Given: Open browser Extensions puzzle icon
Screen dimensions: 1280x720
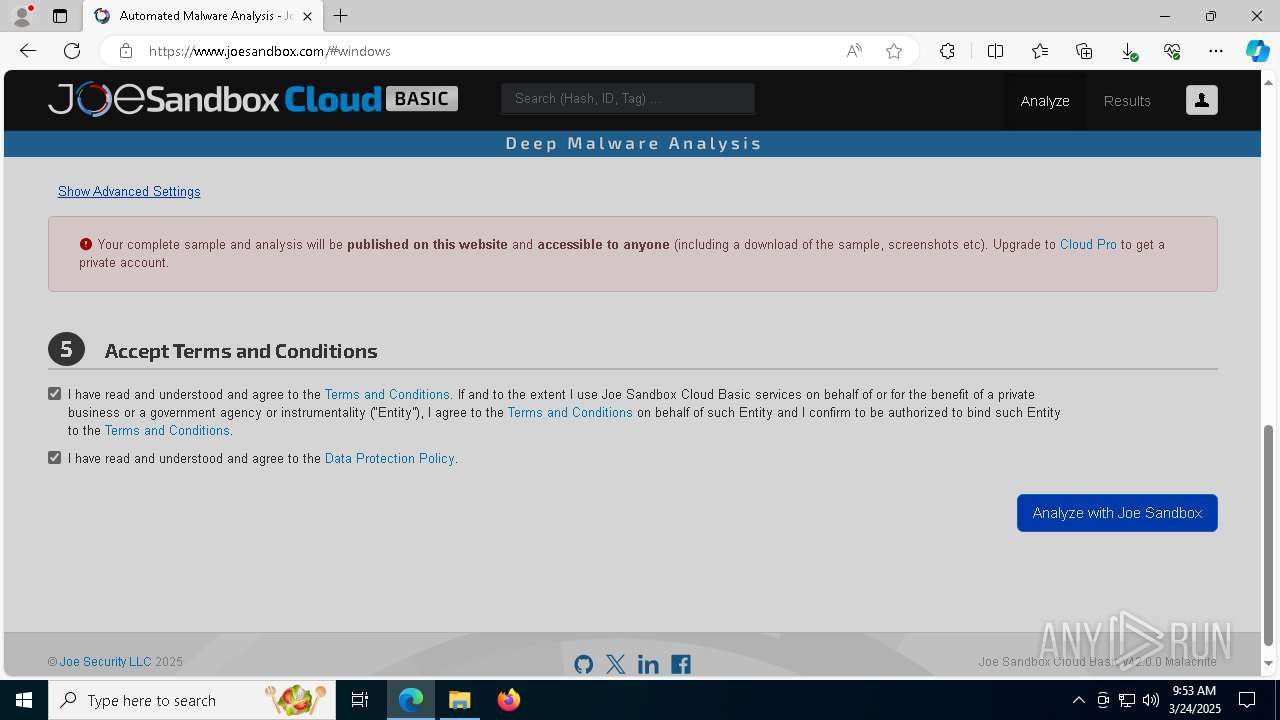Looking at the screenshot, I should pyautogui.click(x=947, y=51).
